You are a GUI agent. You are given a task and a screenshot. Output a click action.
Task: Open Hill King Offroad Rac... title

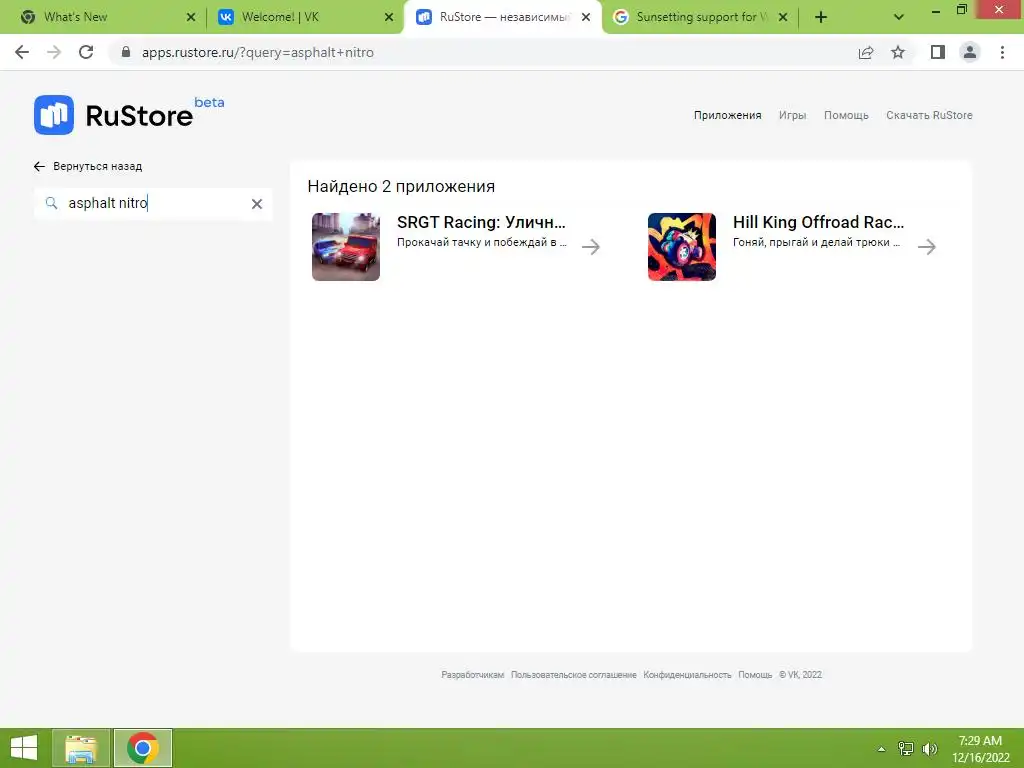click(818, 222)
